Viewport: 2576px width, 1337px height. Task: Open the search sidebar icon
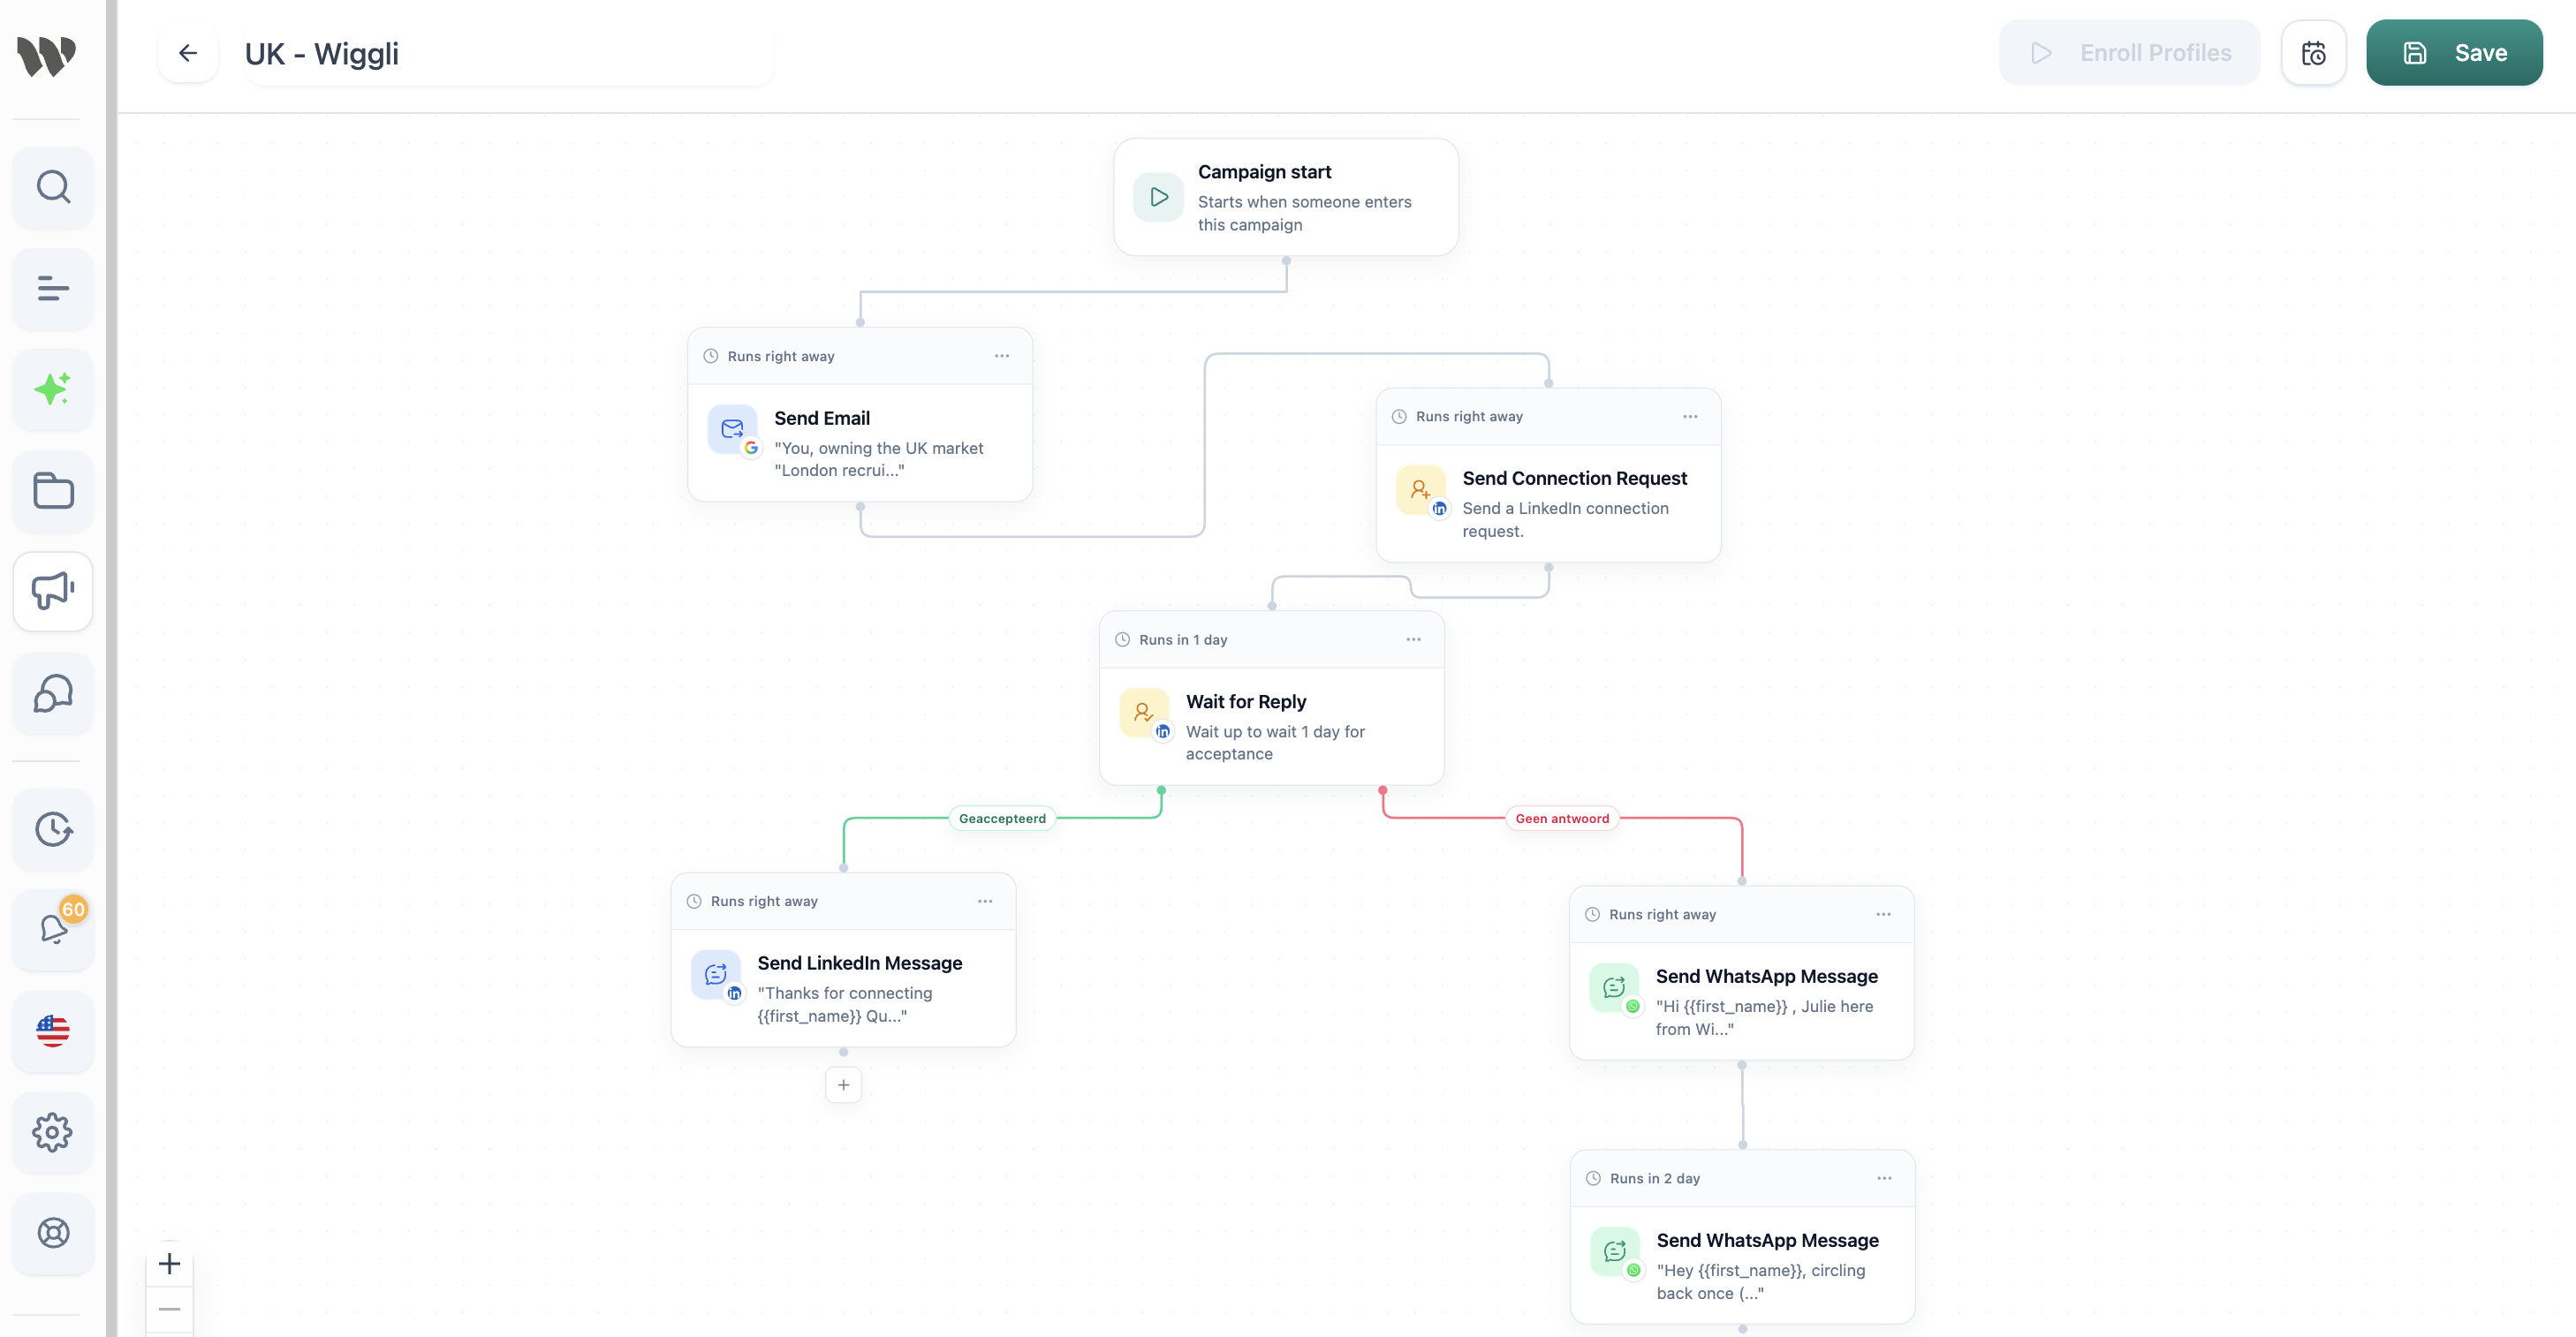(x=53, y=187)
